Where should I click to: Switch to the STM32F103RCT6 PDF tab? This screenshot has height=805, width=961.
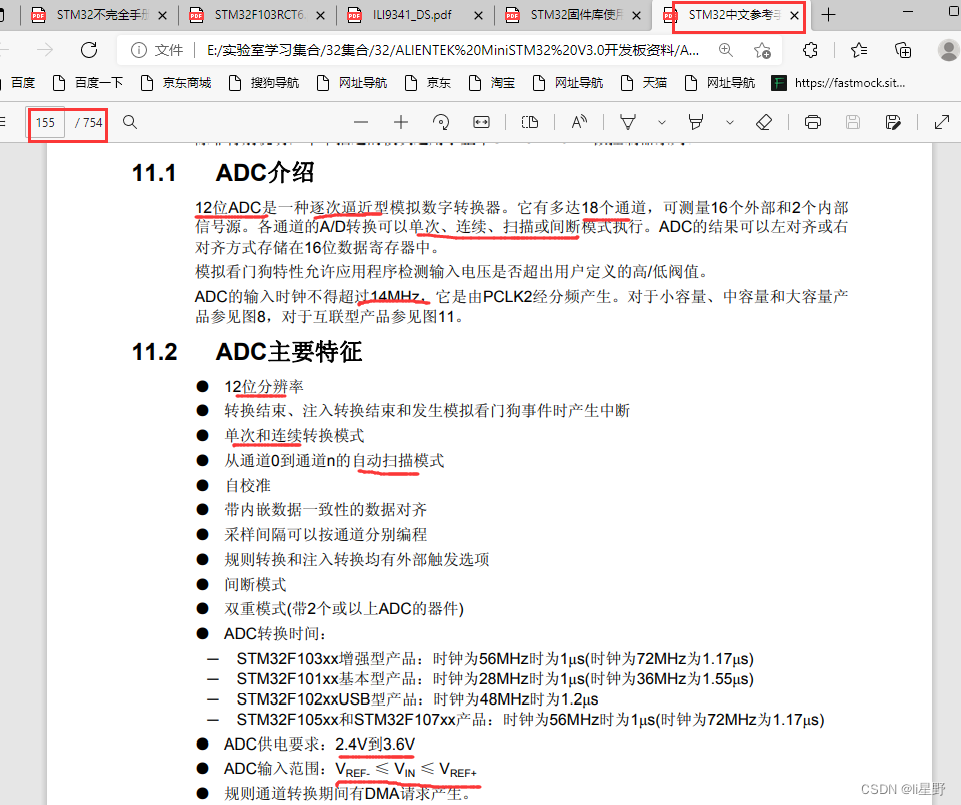click(257, 15)
